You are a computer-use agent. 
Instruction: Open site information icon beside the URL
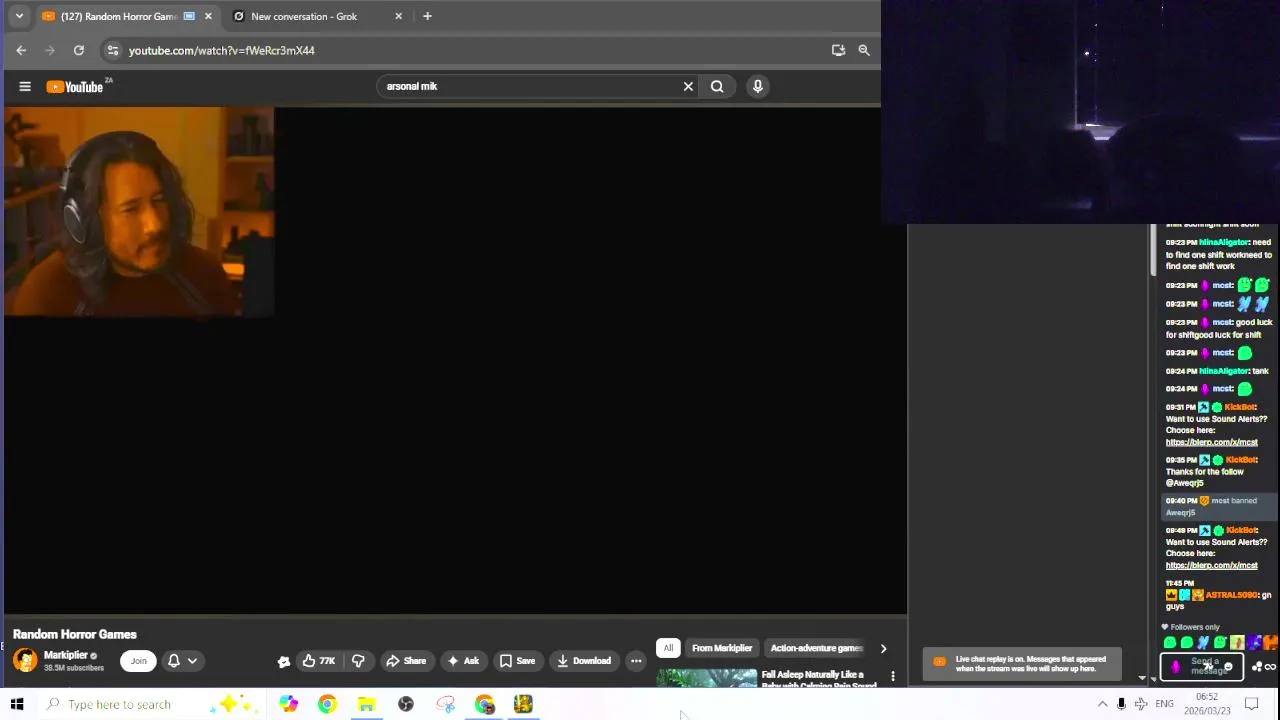pyautogui.click(x=113, y=50)
